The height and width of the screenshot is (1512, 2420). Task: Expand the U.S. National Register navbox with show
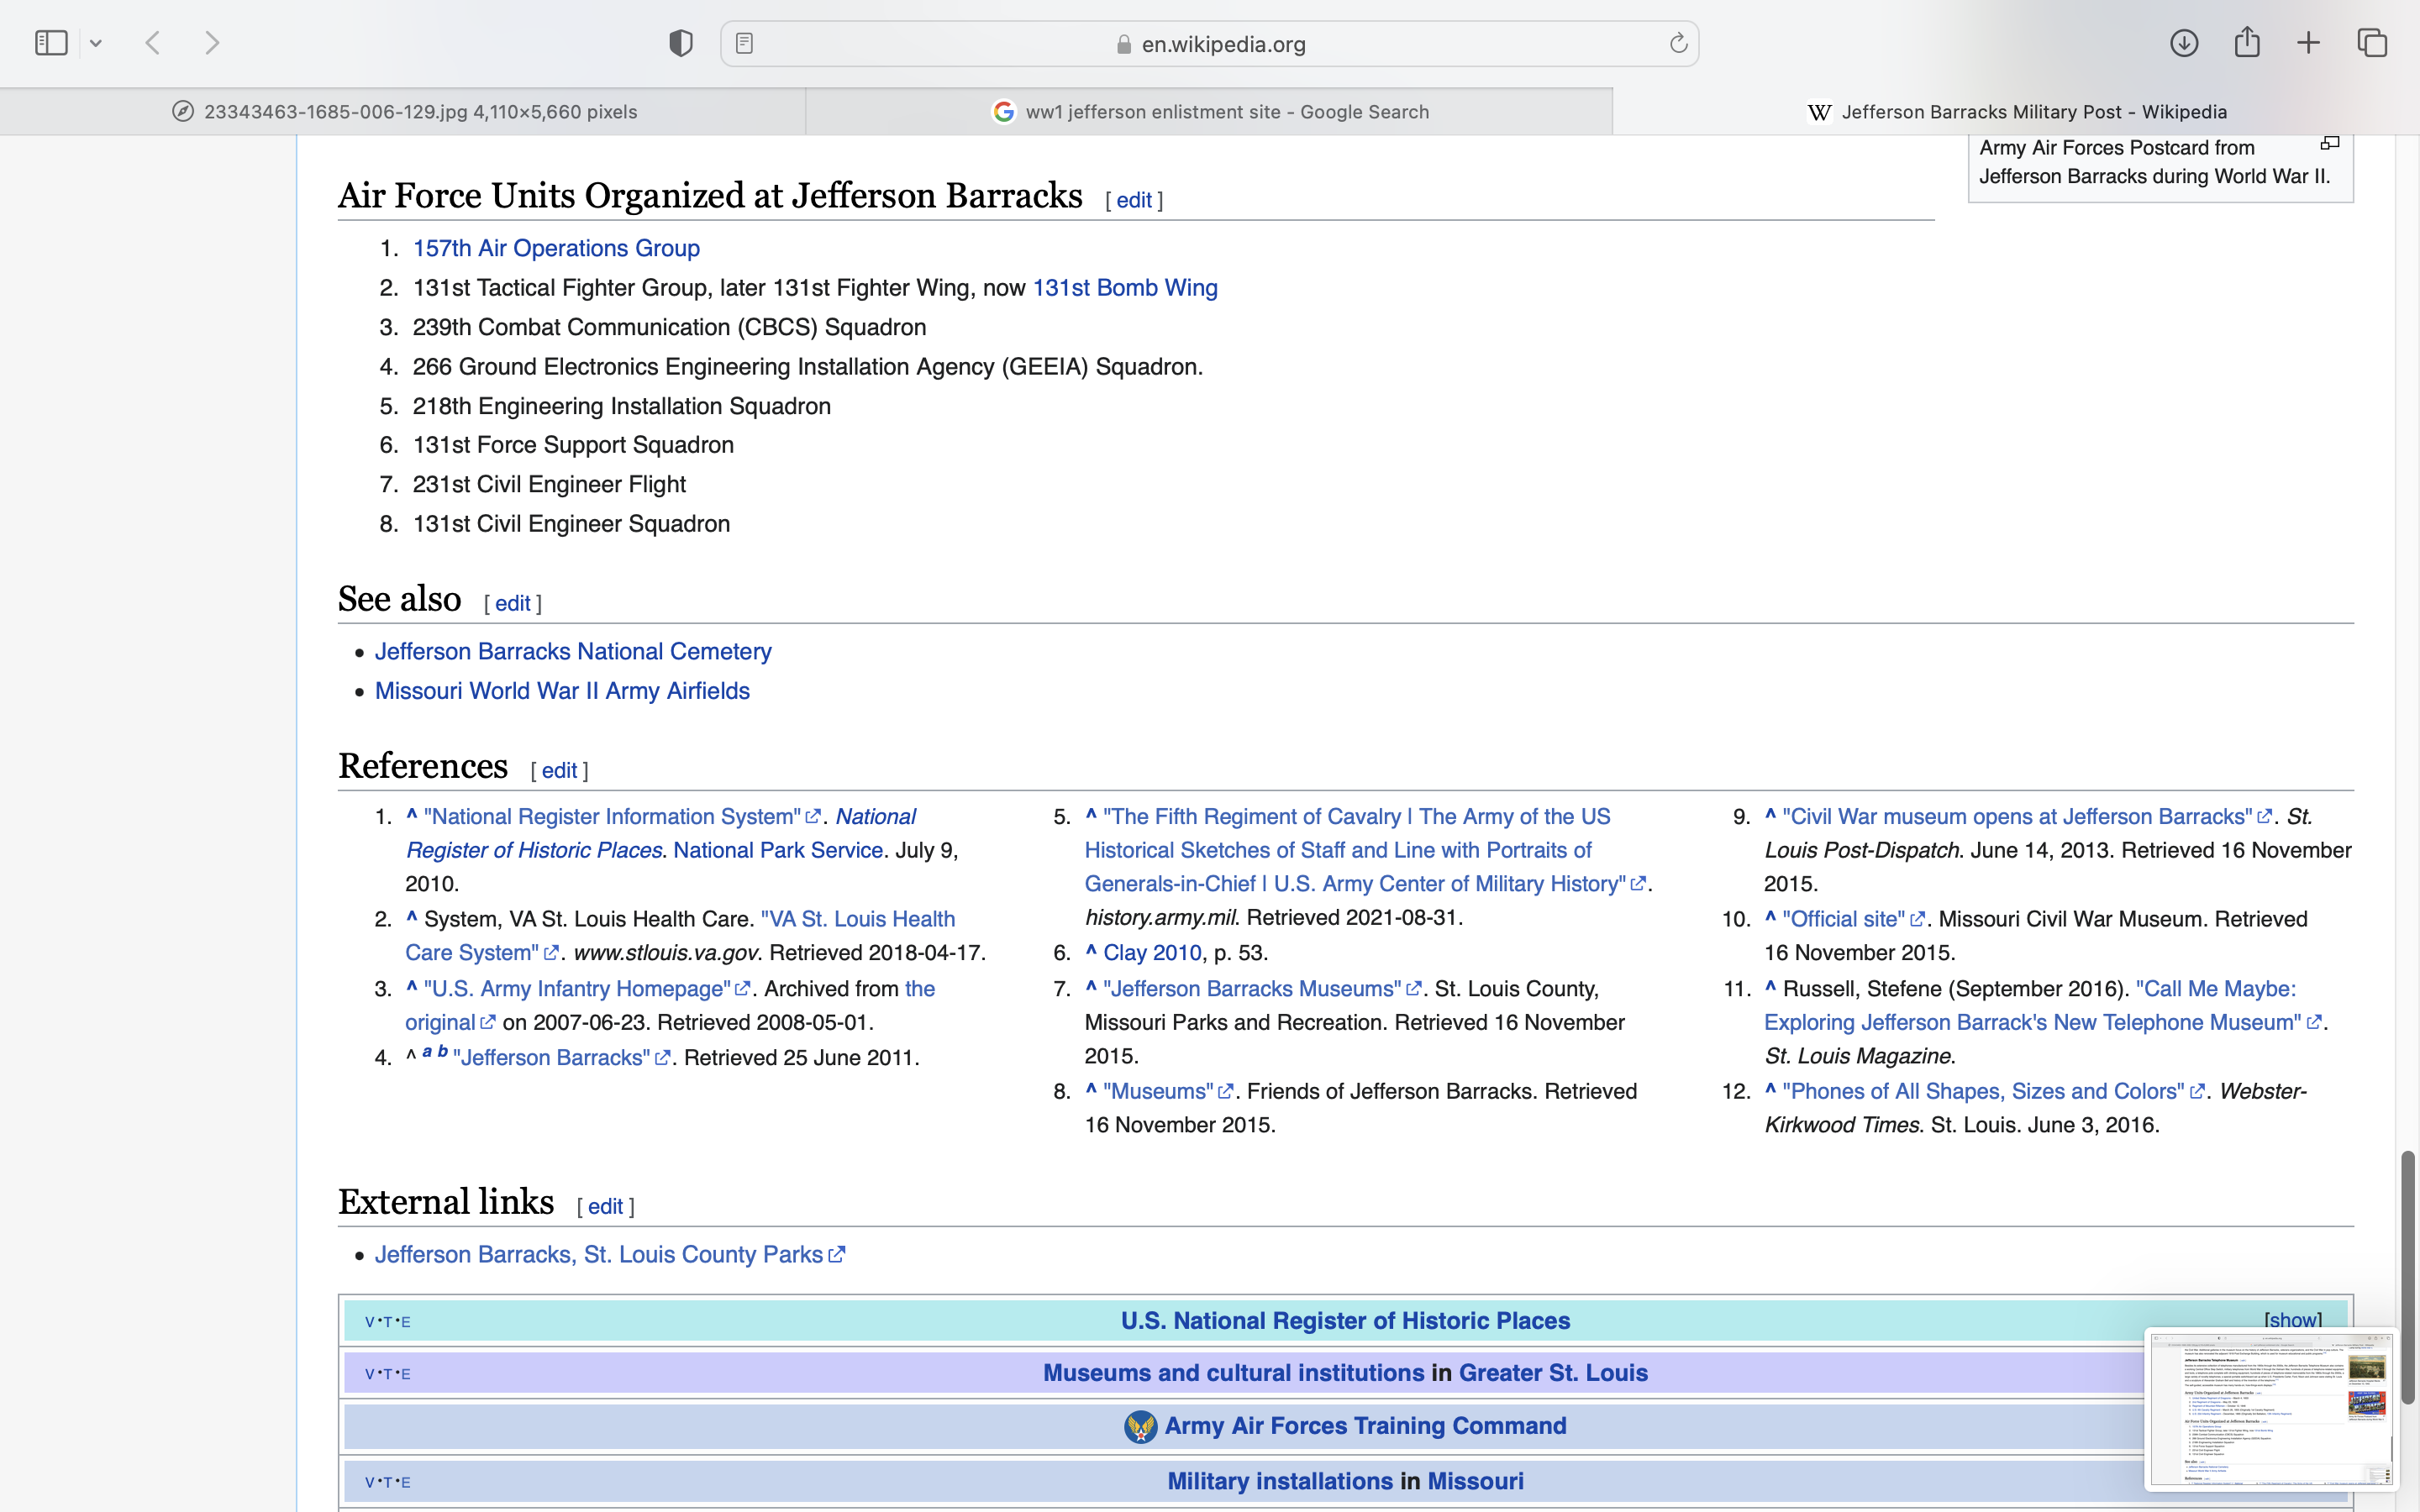(2292, 1320)
